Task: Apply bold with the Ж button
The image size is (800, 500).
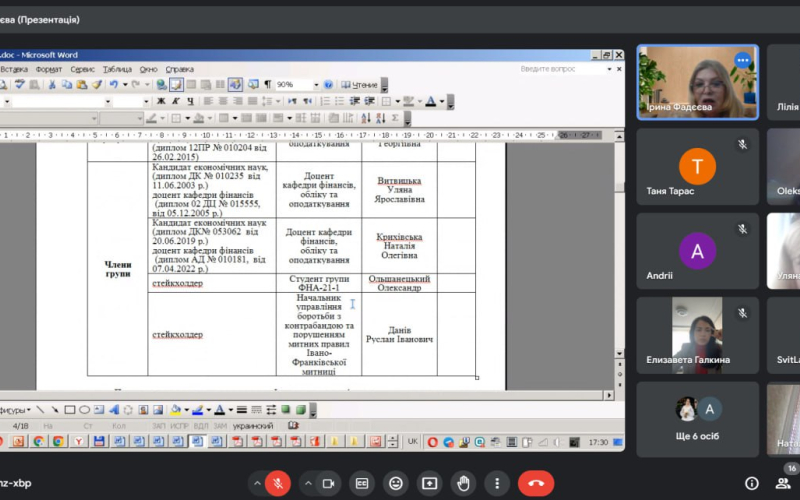Action: [x=161, y=102]
